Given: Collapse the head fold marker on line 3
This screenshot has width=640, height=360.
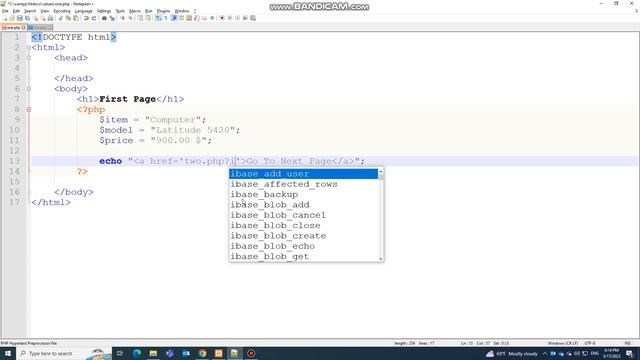Looking at the screenshot, I should click(29, 58).
